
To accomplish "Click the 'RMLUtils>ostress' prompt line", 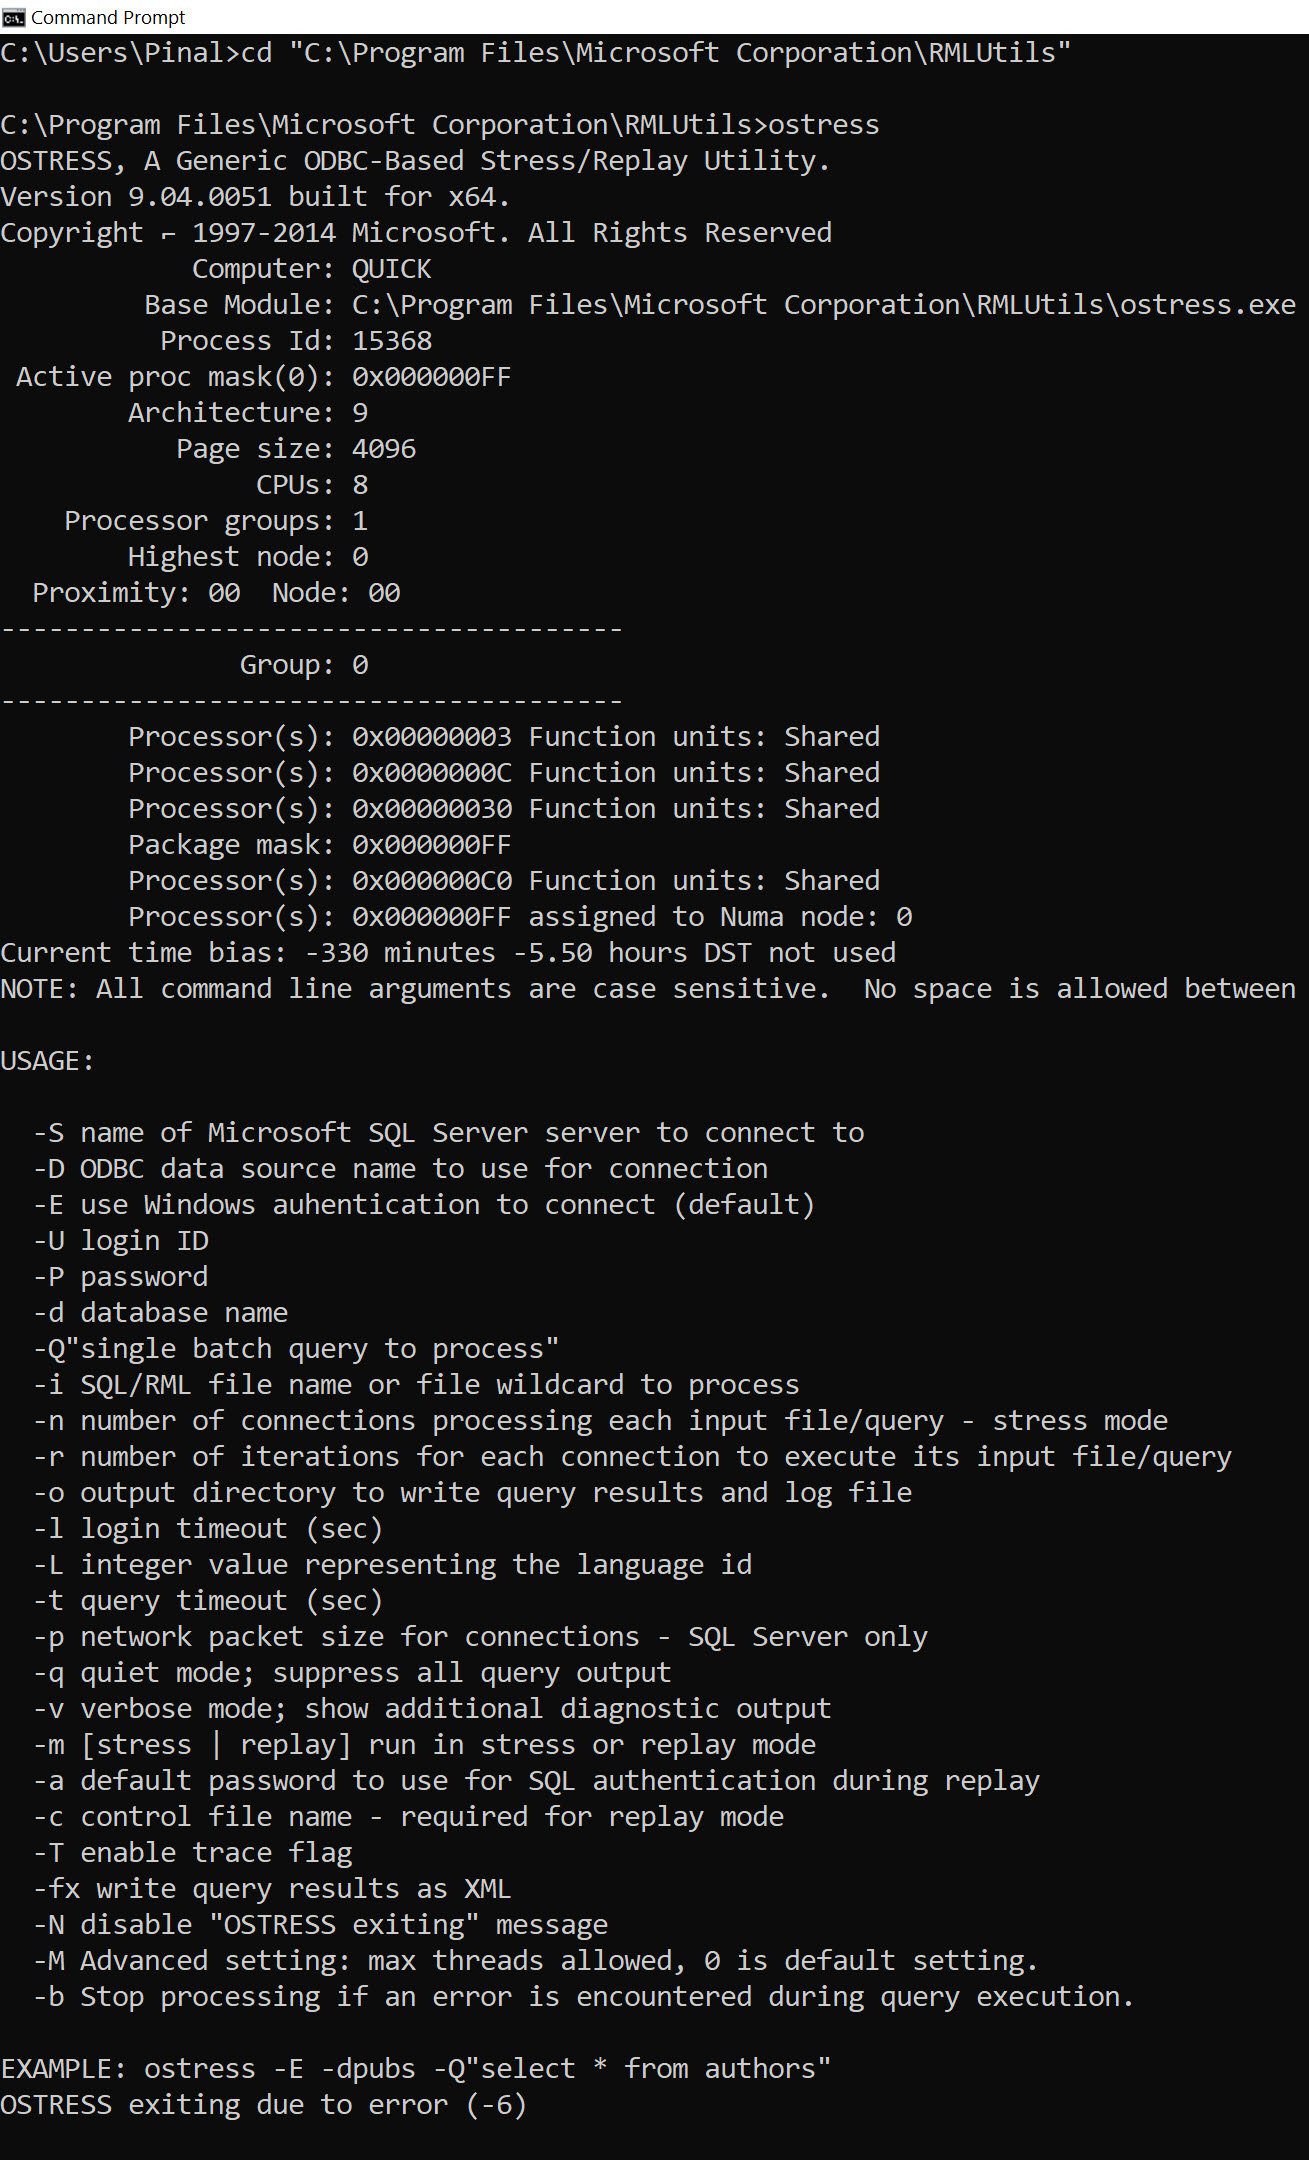I will [440, 125].
